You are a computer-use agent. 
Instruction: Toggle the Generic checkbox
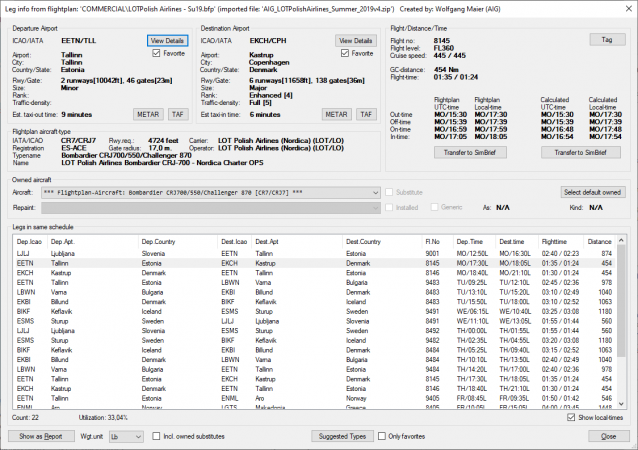tap(435, 207)
